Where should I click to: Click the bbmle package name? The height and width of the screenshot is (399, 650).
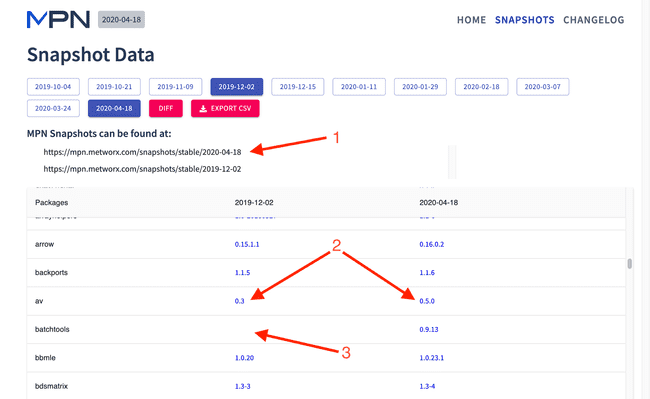coord(45,358)
